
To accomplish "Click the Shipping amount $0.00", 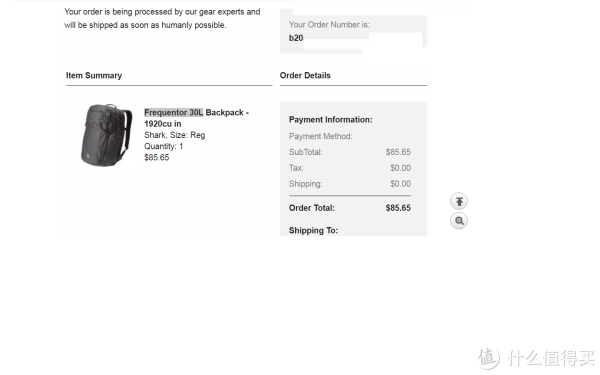I will [x=400, y=184].
